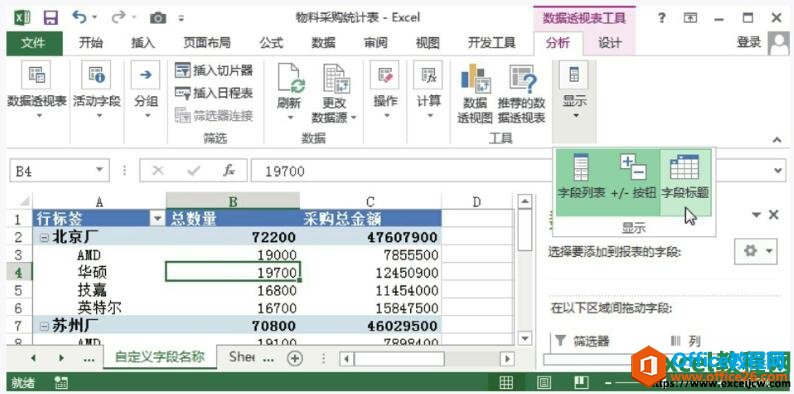Switch to Normal view in status bar
Image resolution: width=794 pixels, height=394 pixels.
[x=506, y=382]
